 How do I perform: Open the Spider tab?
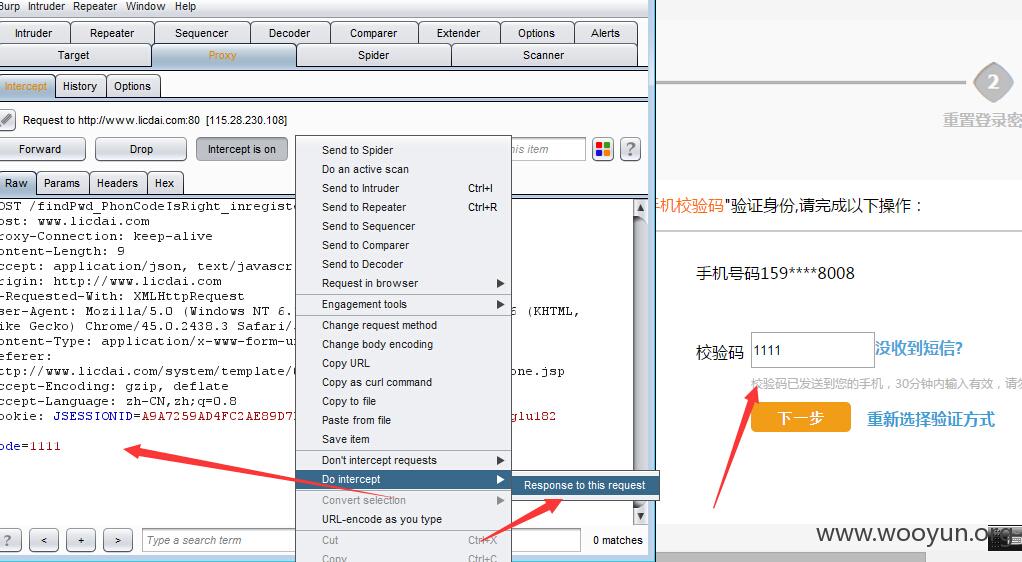373,55
